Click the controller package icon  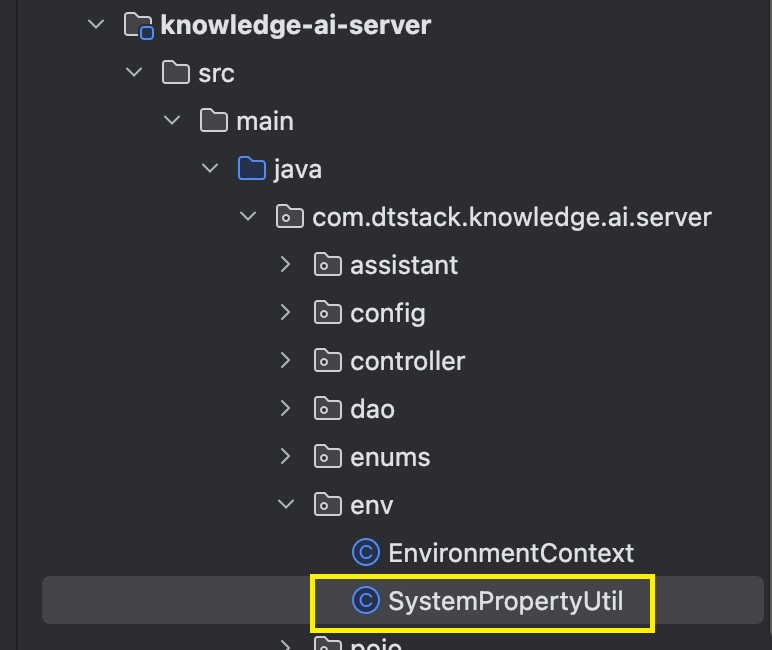pos(327,360)
